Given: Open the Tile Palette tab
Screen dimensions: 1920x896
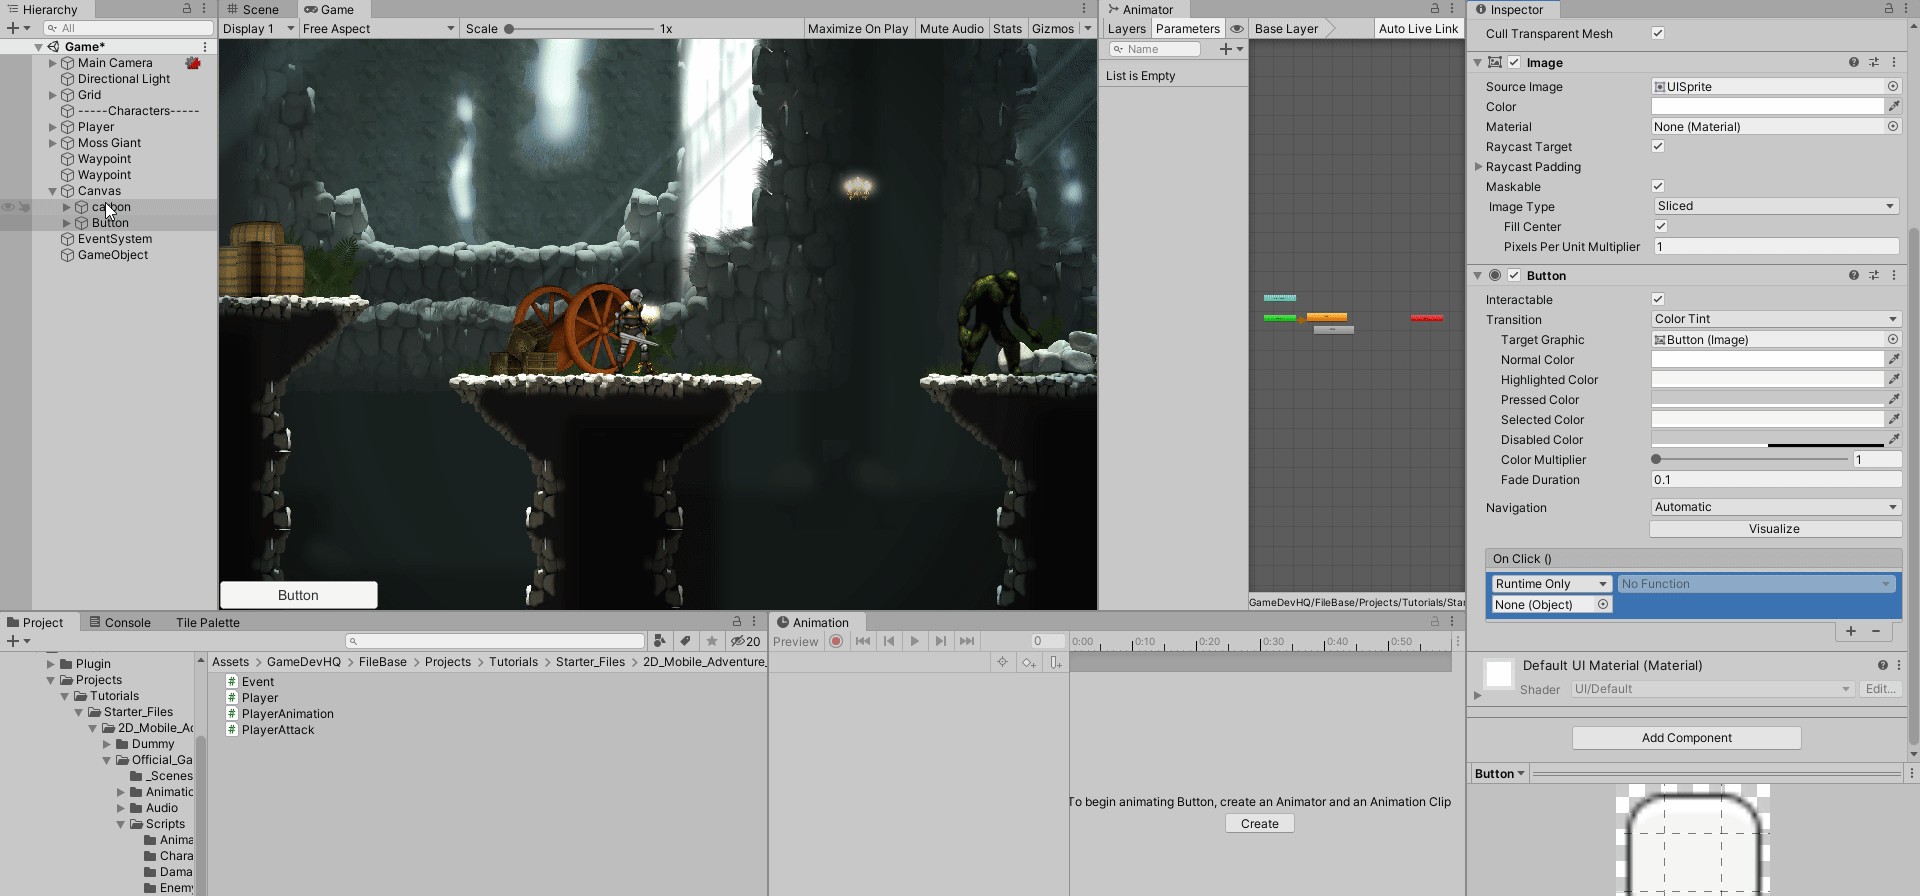Looking at the screenshot, I should [208, 622].
